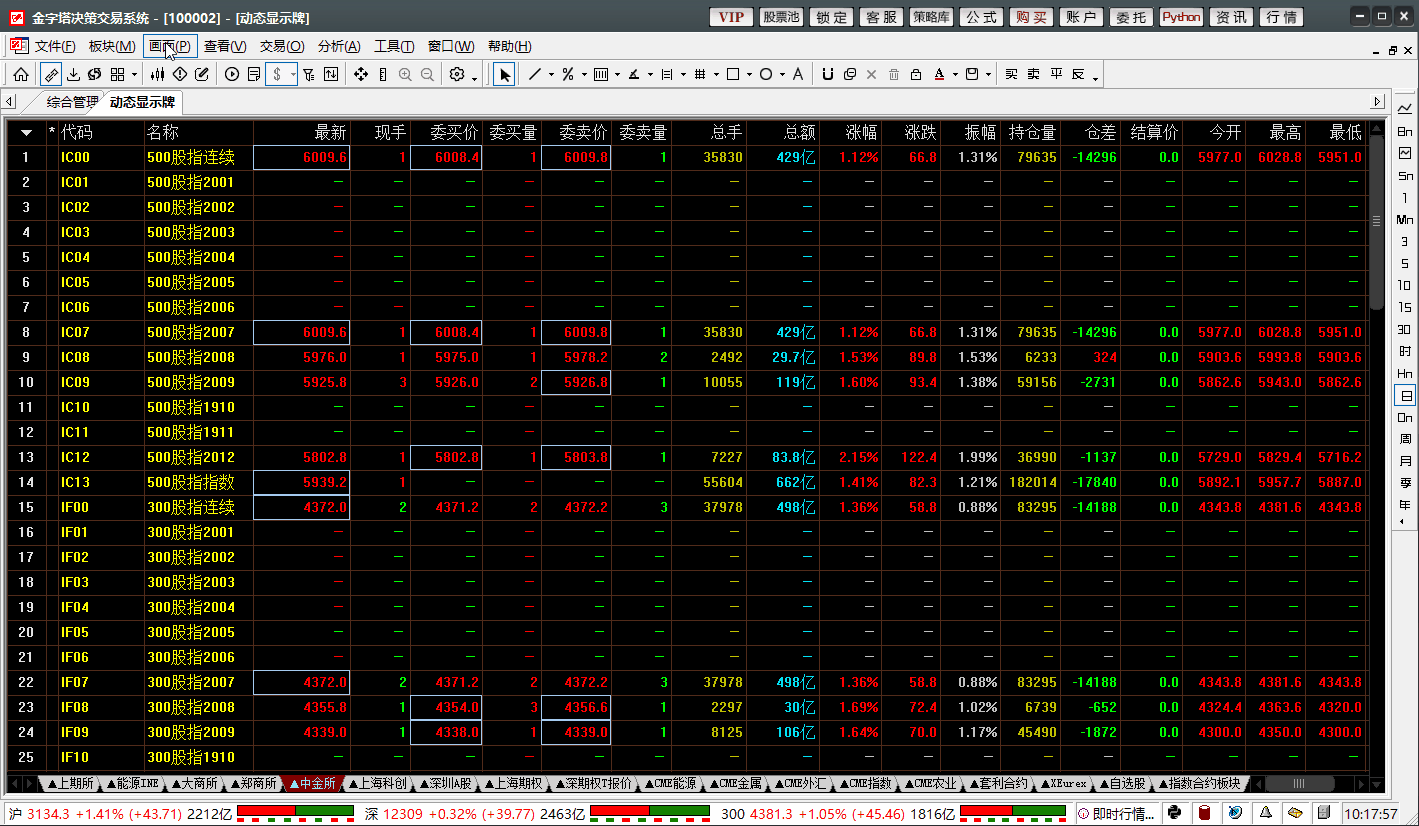Viewport: 1419px width, 826px height.
Task: Click the bell alert icon in status bar
Action: [1266, 813]
